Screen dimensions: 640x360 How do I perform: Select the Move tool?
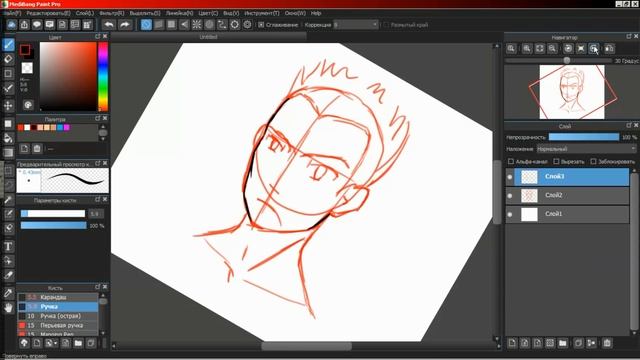pos(8,105)
